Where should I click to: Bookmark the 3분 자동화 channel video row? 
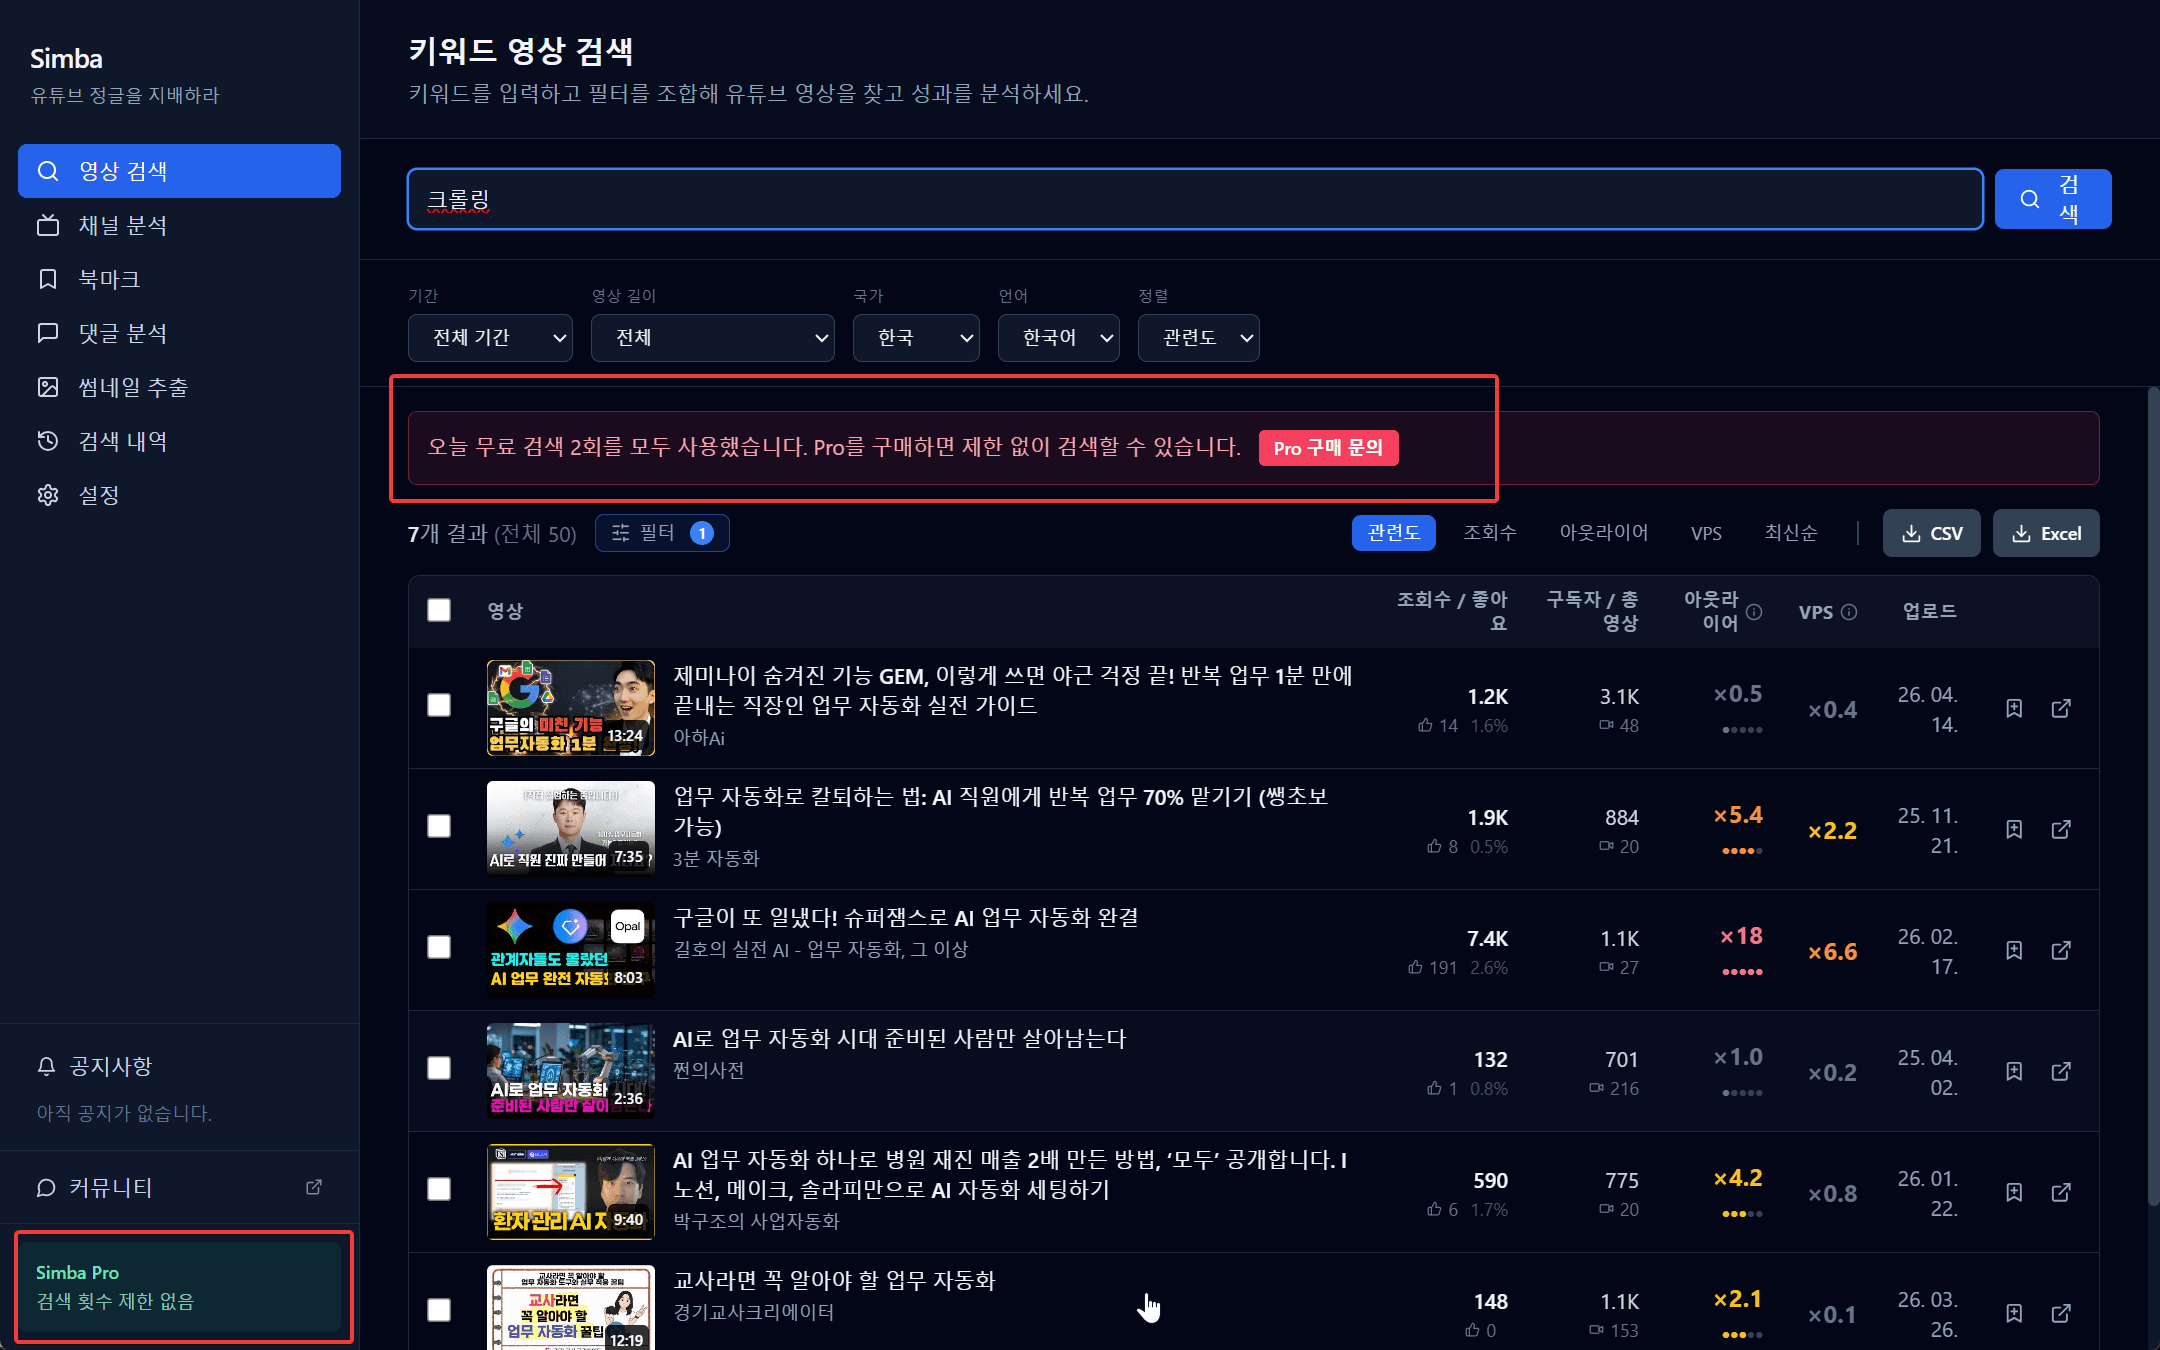click(x=2014, y=829)
